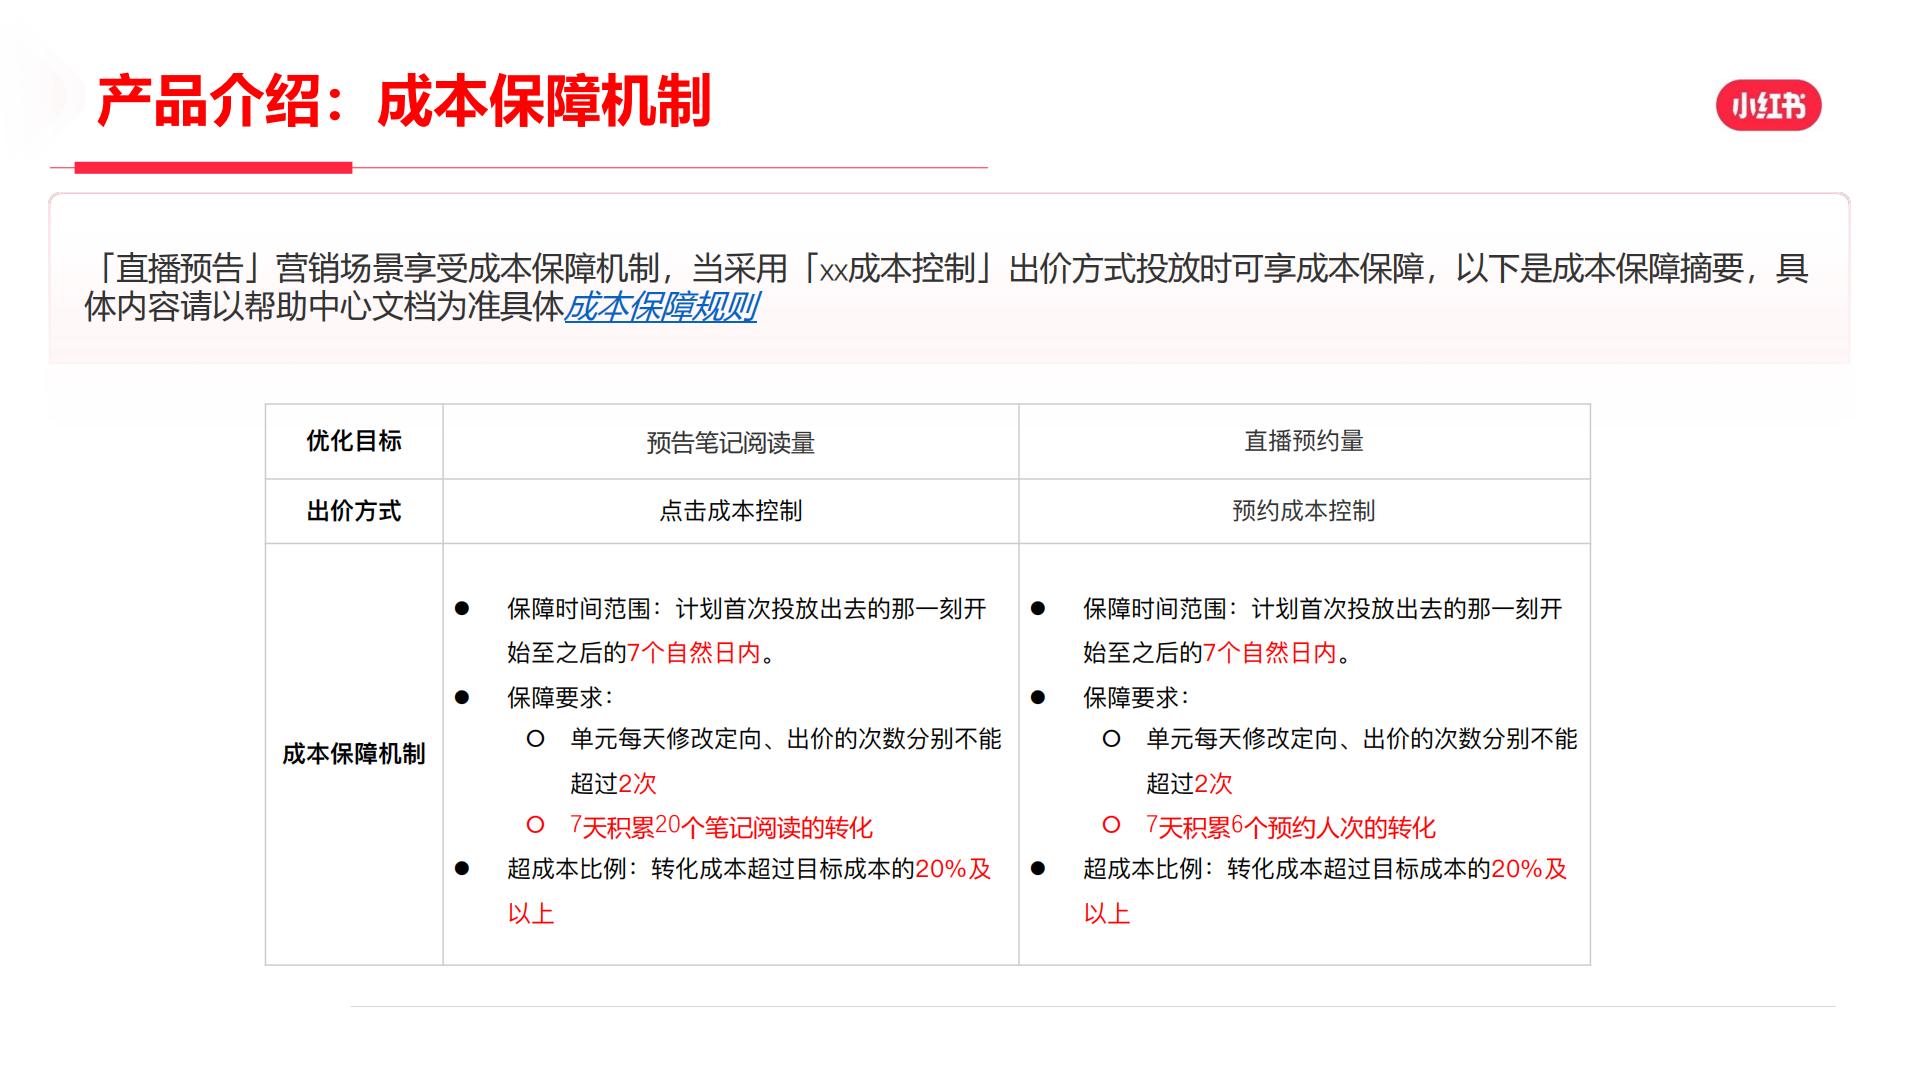1920x1080 pixels.
Task: Click the intro paragraph starting 「直播预告」营销场景
Action: point(946,288)
